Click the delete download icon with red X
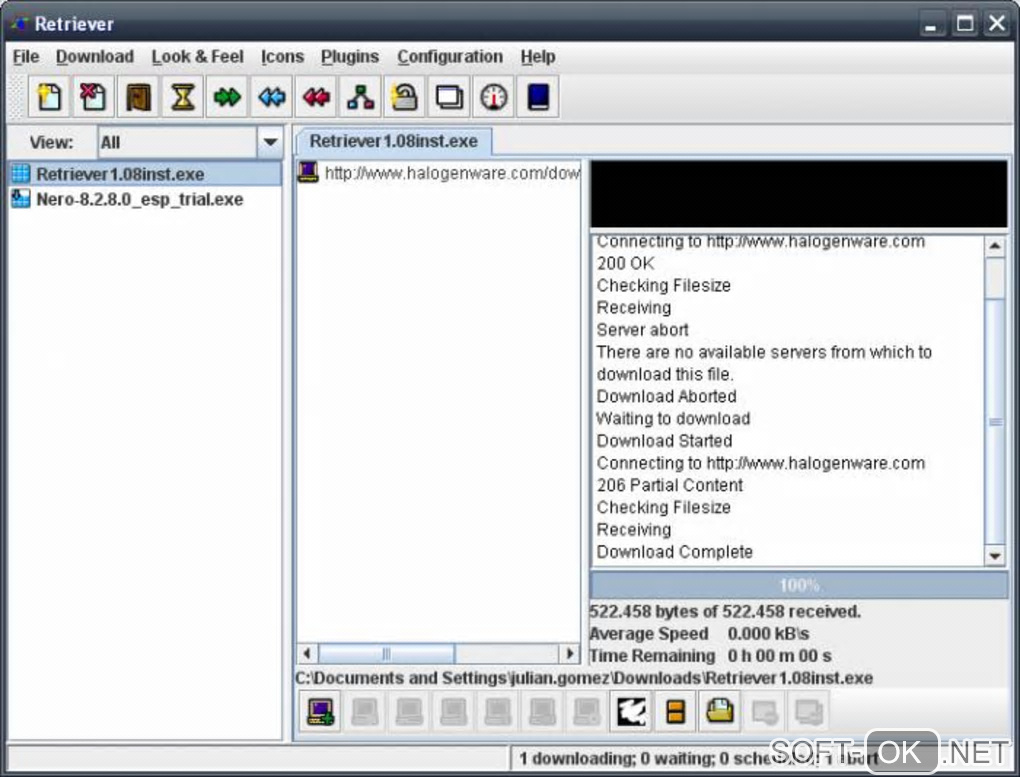The image size is (1020, 777). pyautogui.click(x=94, y=98)
